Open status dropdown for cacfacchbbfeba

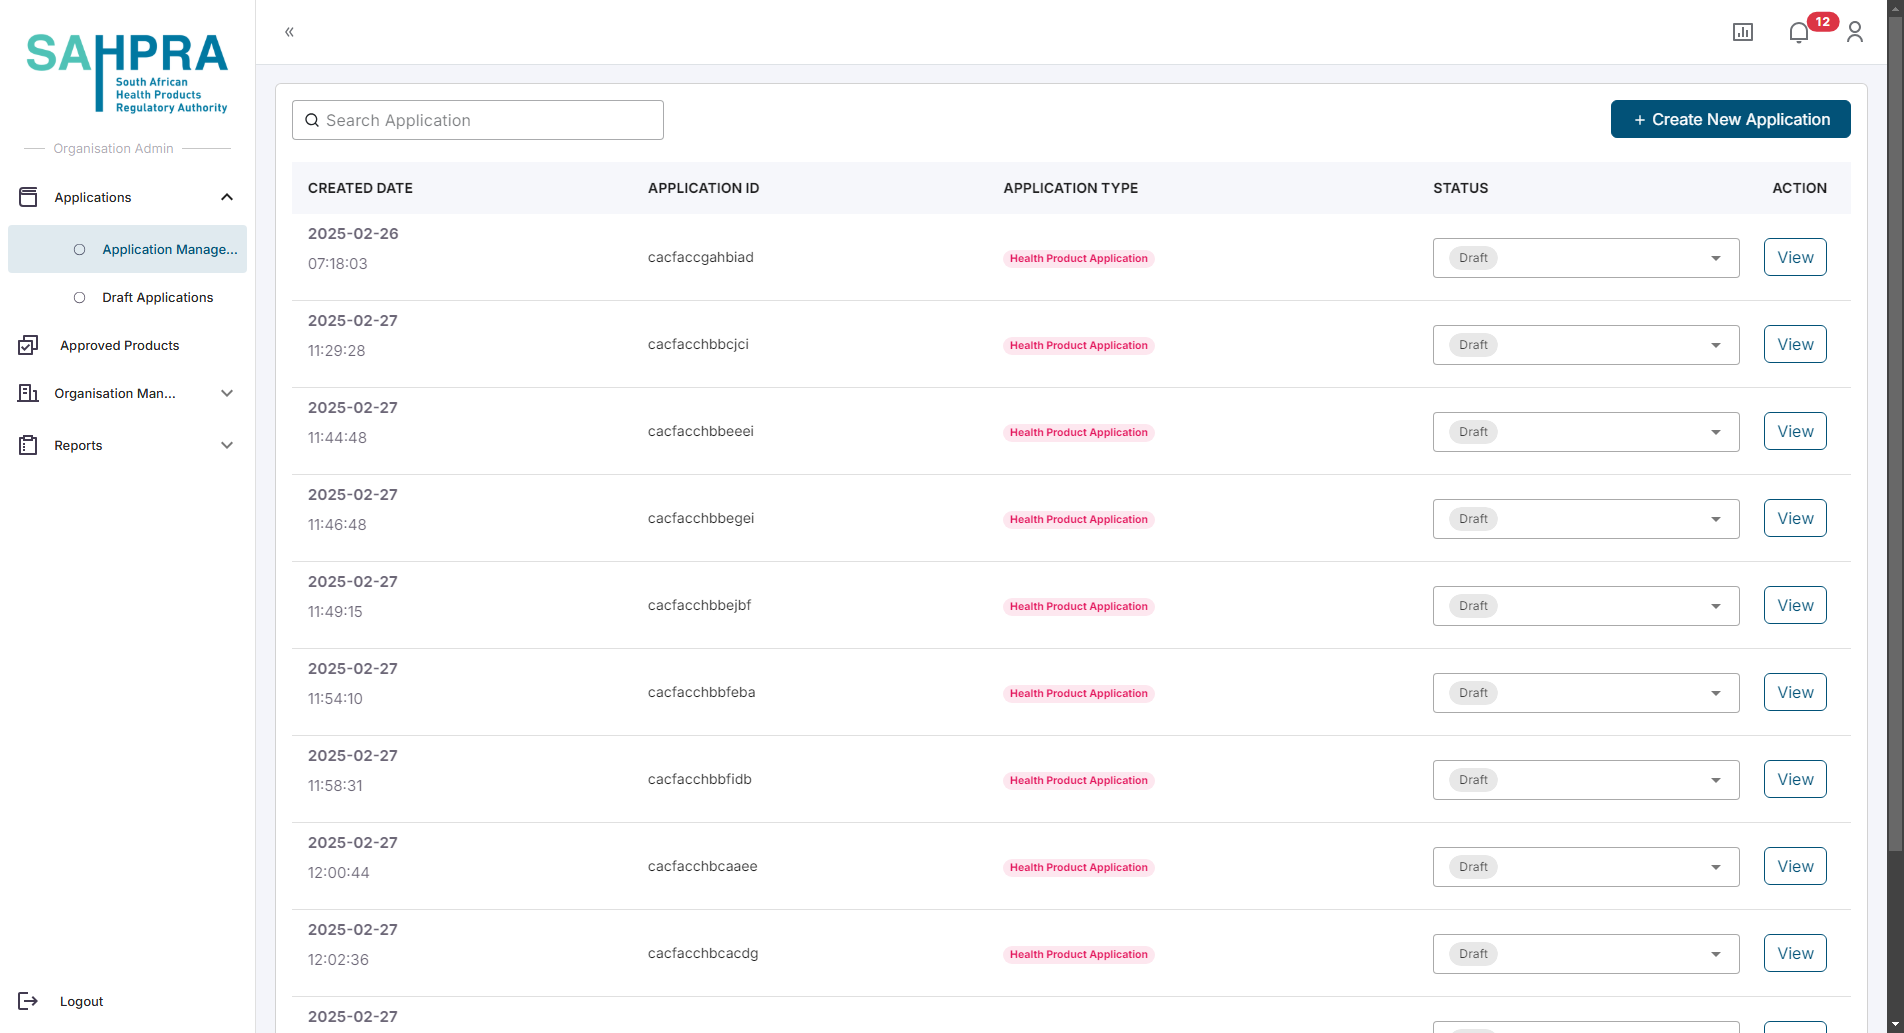(x=1585, y=693)
